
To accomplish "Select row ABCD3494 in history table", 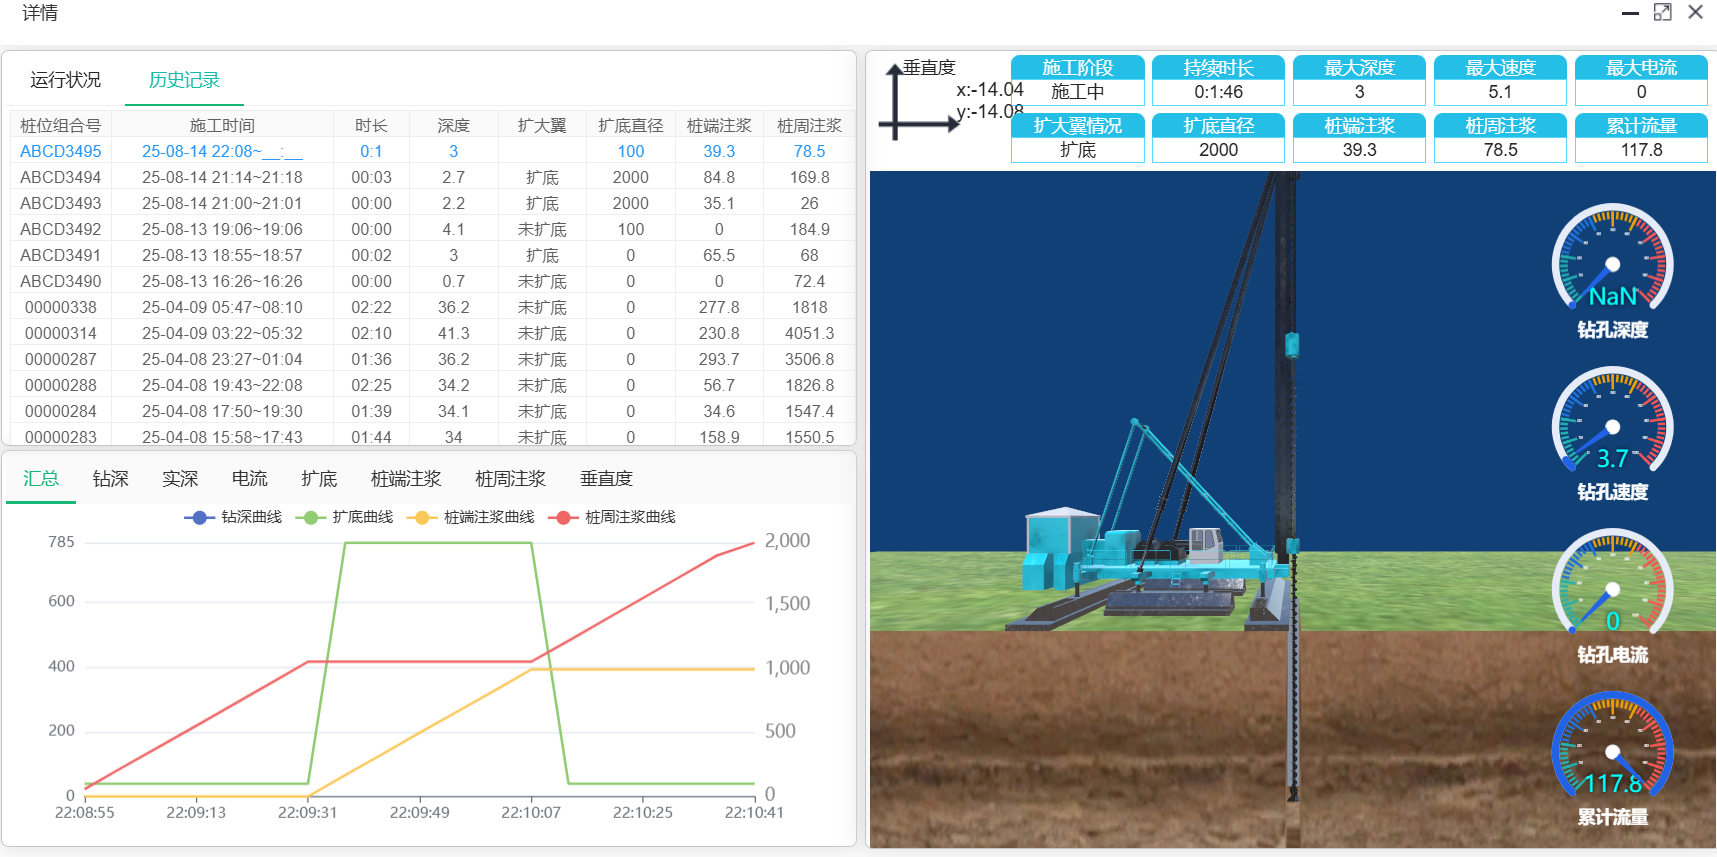I will coord(61,177).
